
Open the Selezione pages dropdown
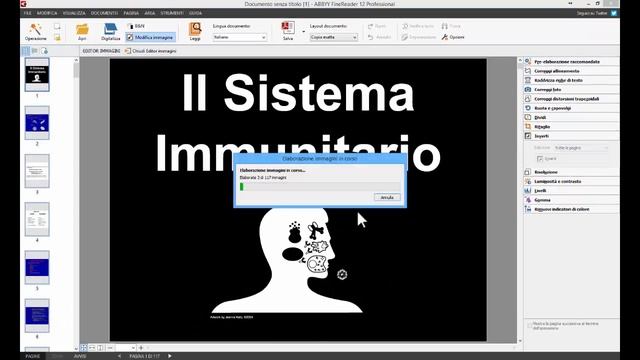[x=581, y=148]
